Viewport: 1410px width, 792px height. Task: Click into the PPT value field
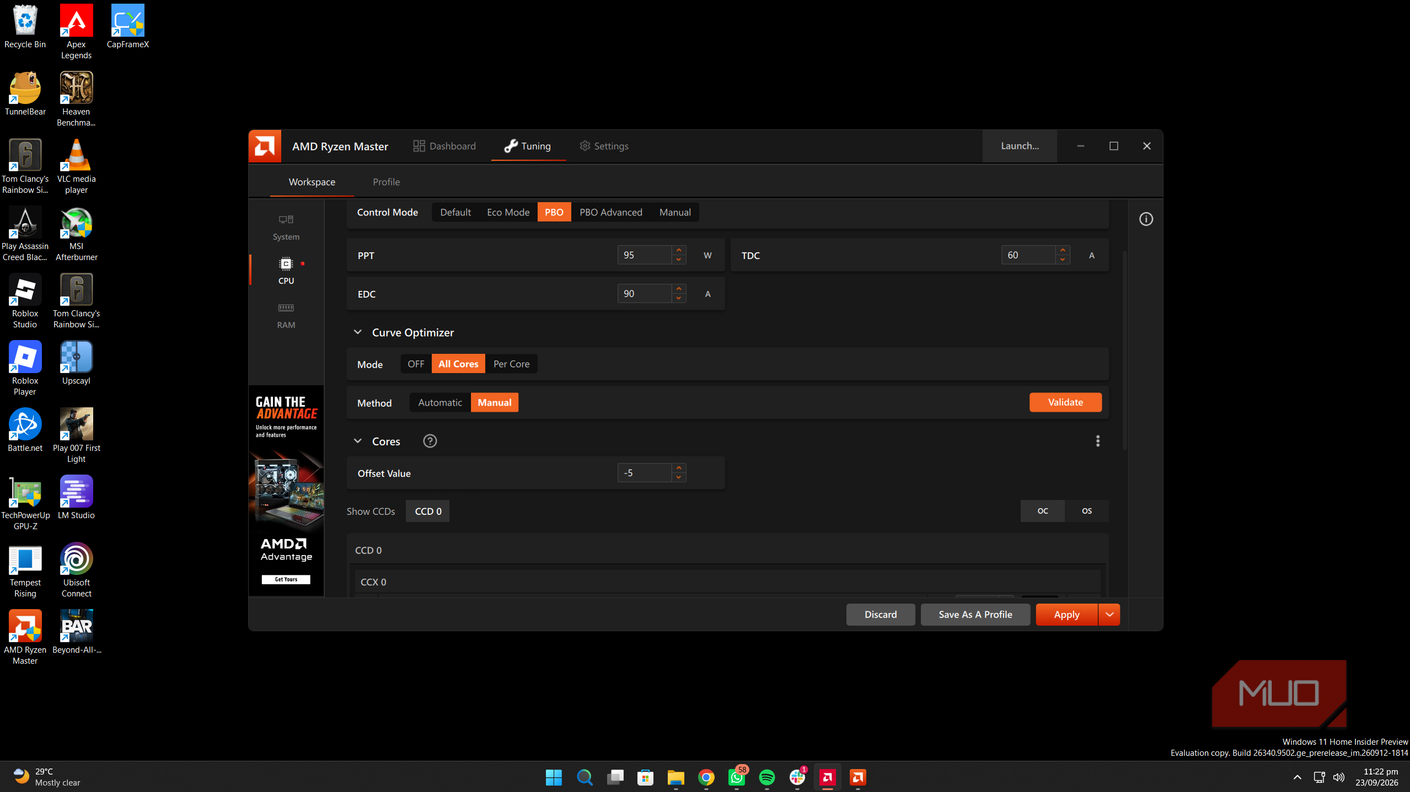tap(645, 255)
